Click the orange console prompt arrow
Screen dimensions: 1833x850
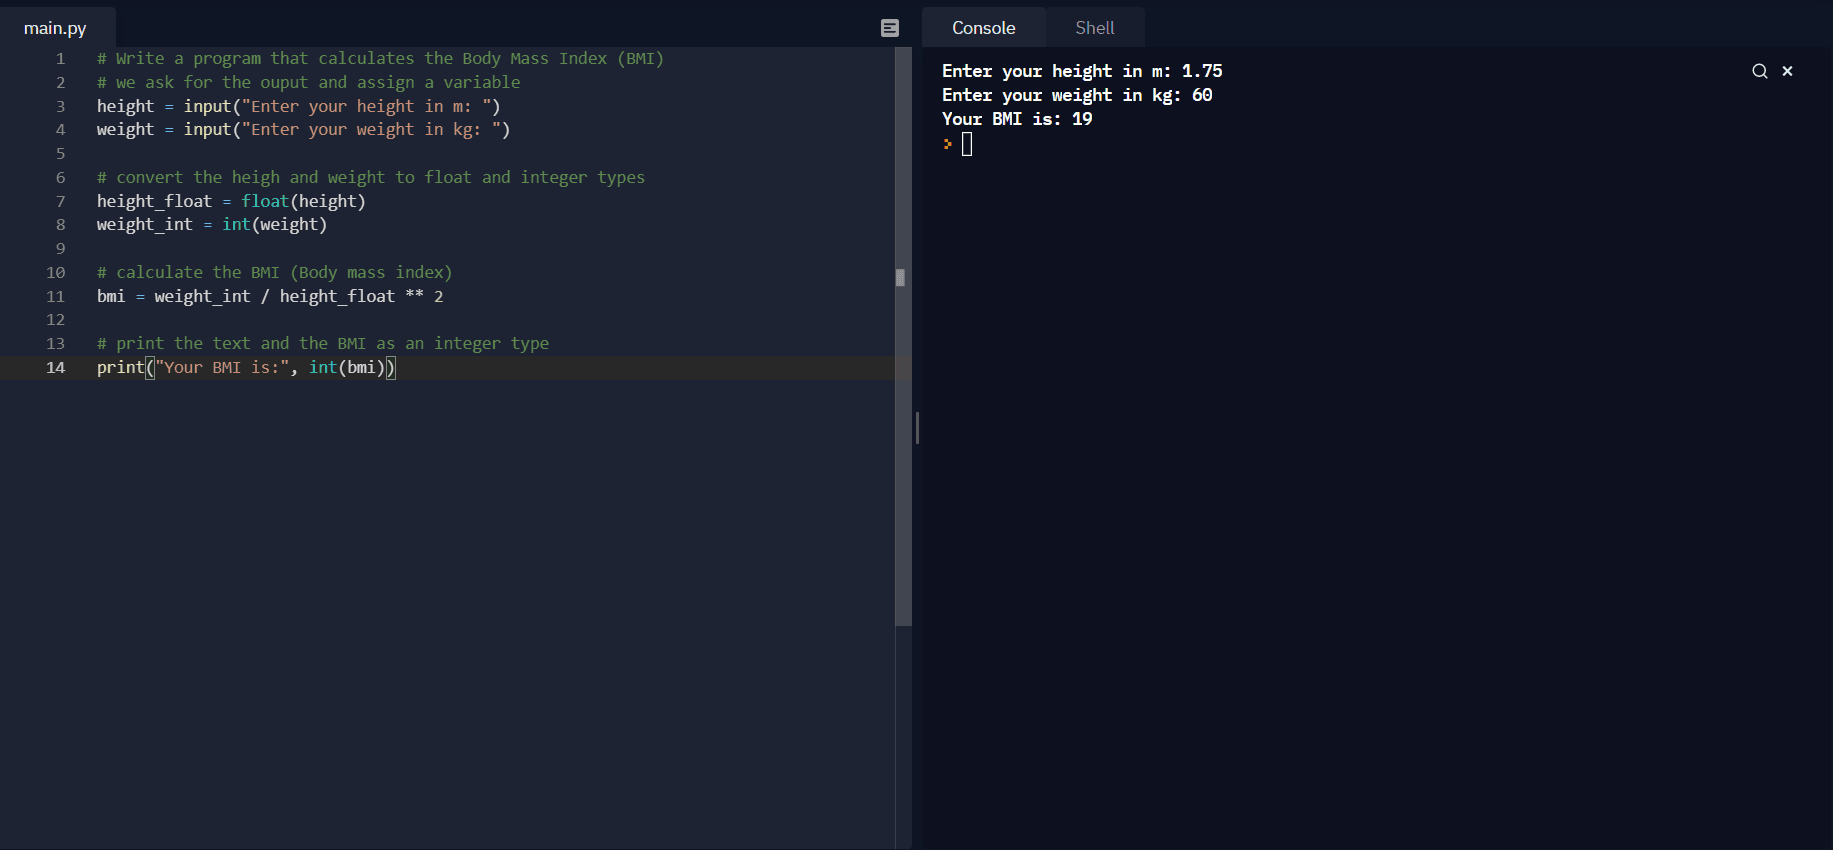947,144
